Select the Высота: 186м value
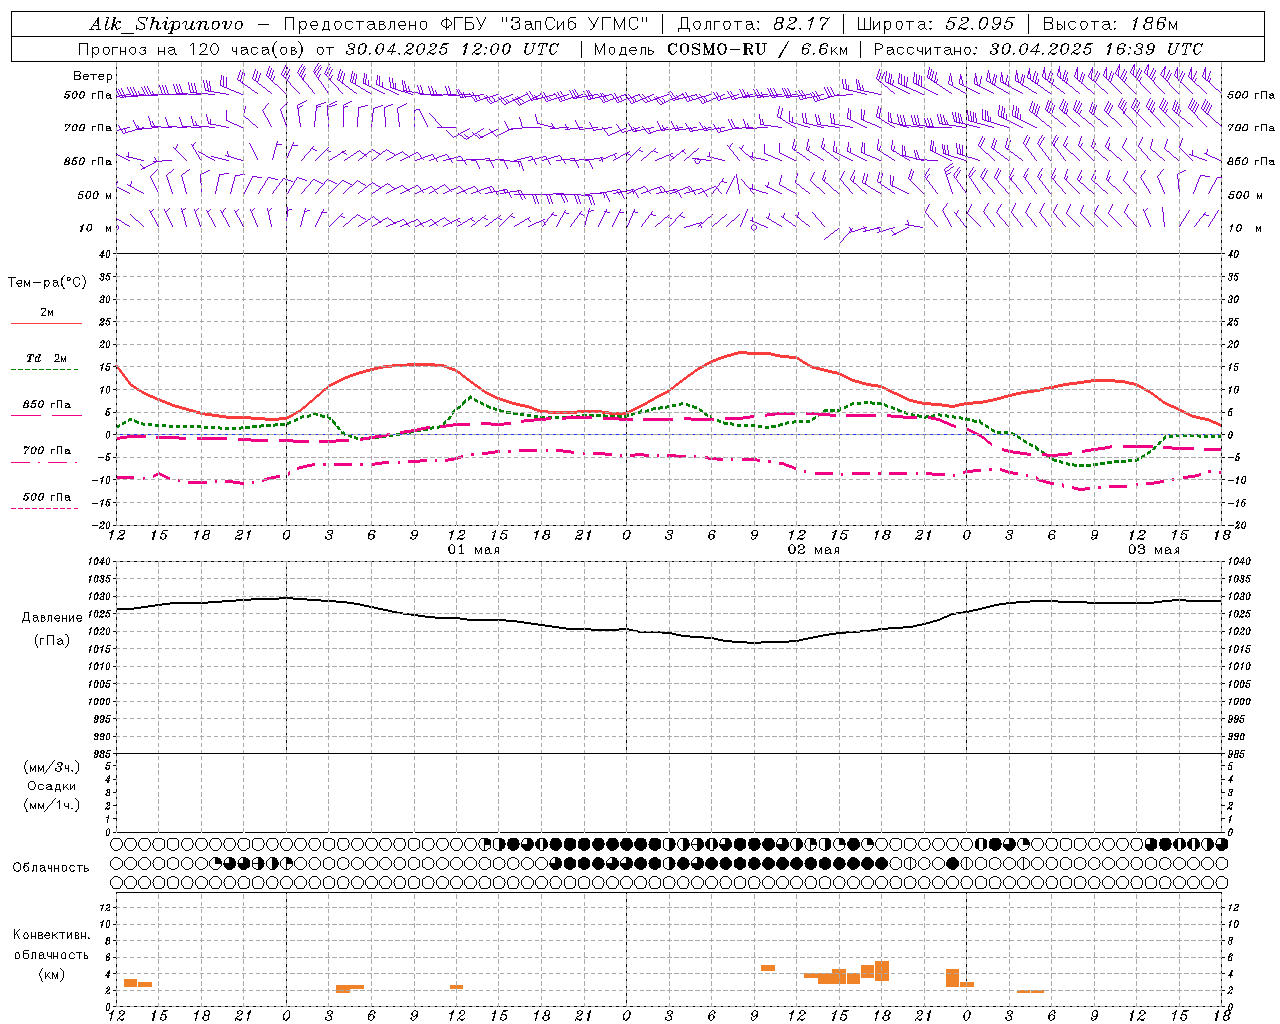Screen dimensions: 1280x1024 (x=1110, y=24)
